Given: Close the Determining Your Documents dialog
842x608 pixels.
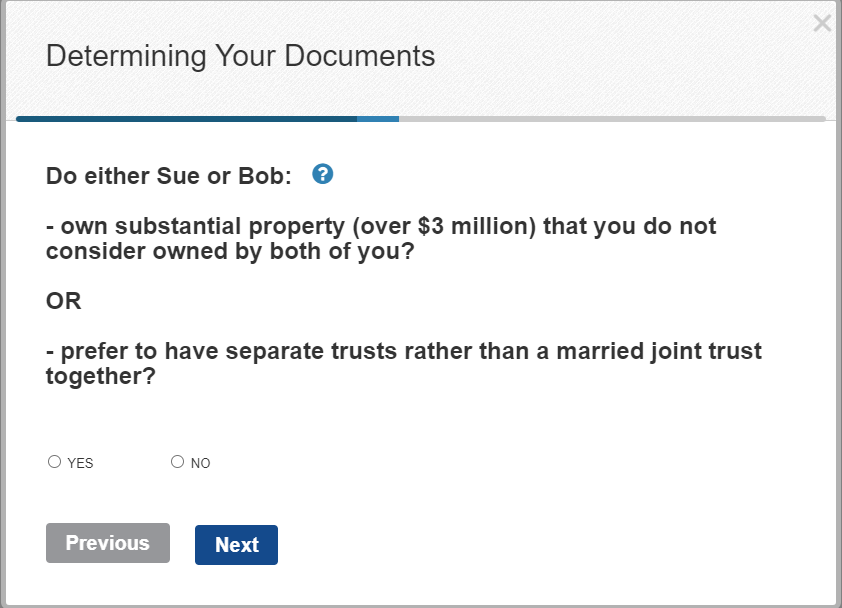Looking at the screenshot, I should (x=822, y=23).
